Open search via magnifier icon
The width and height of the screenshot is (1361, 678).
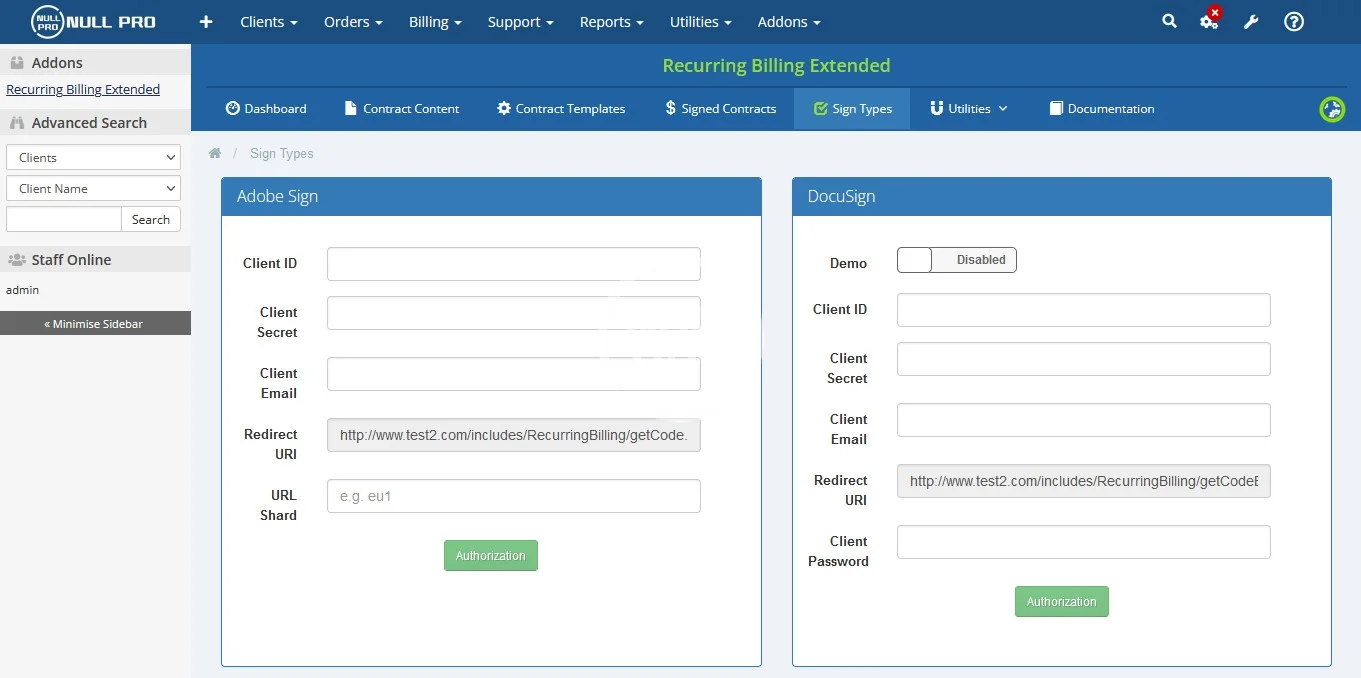(x=1169, y=21)
